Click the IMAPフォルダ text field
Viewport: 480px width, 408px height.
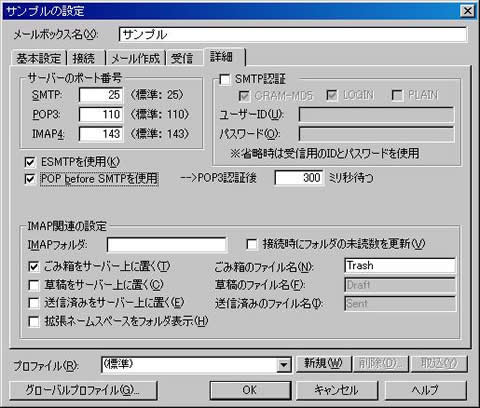tap(167, 245)
